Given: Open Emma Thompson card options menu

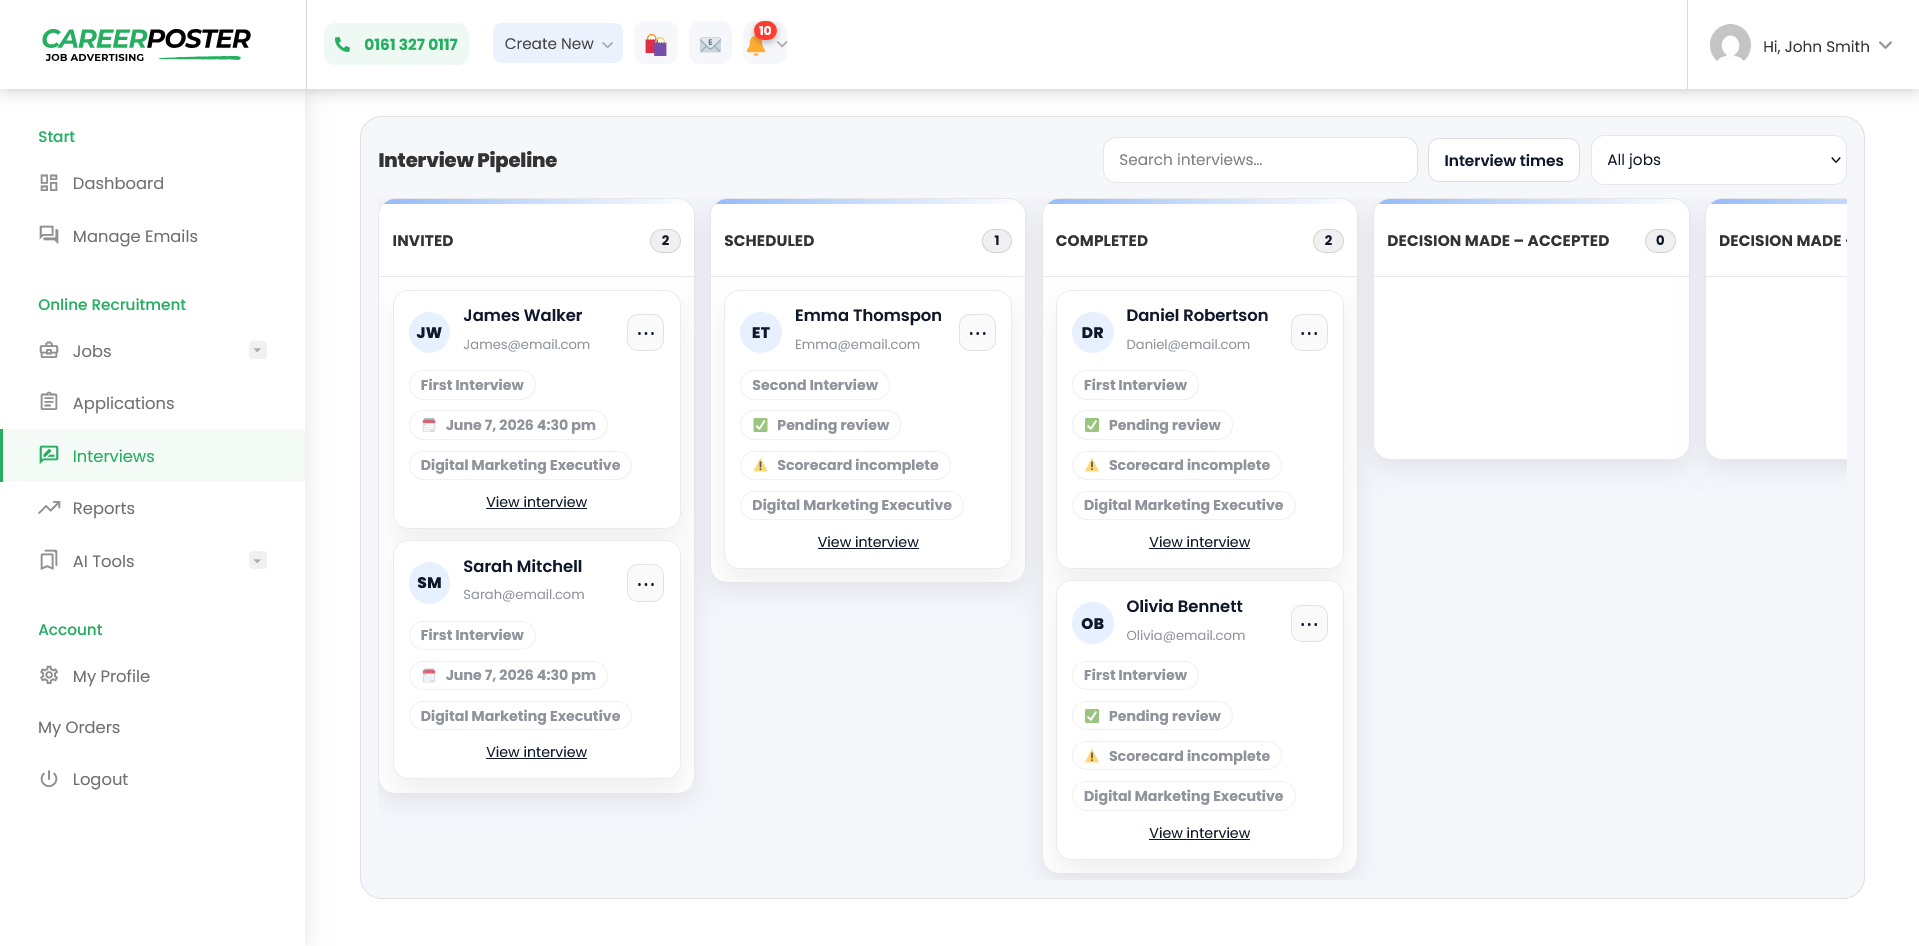Looking at the screenshot, I should (x=977, y=333).
